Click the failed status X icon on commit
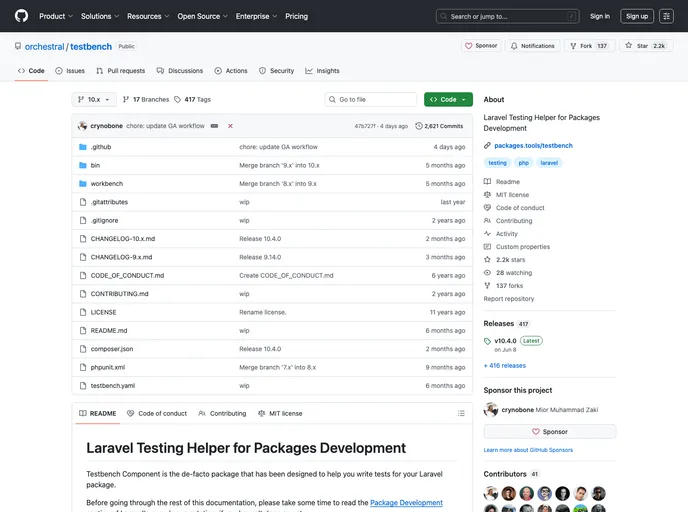 point(230,126)
